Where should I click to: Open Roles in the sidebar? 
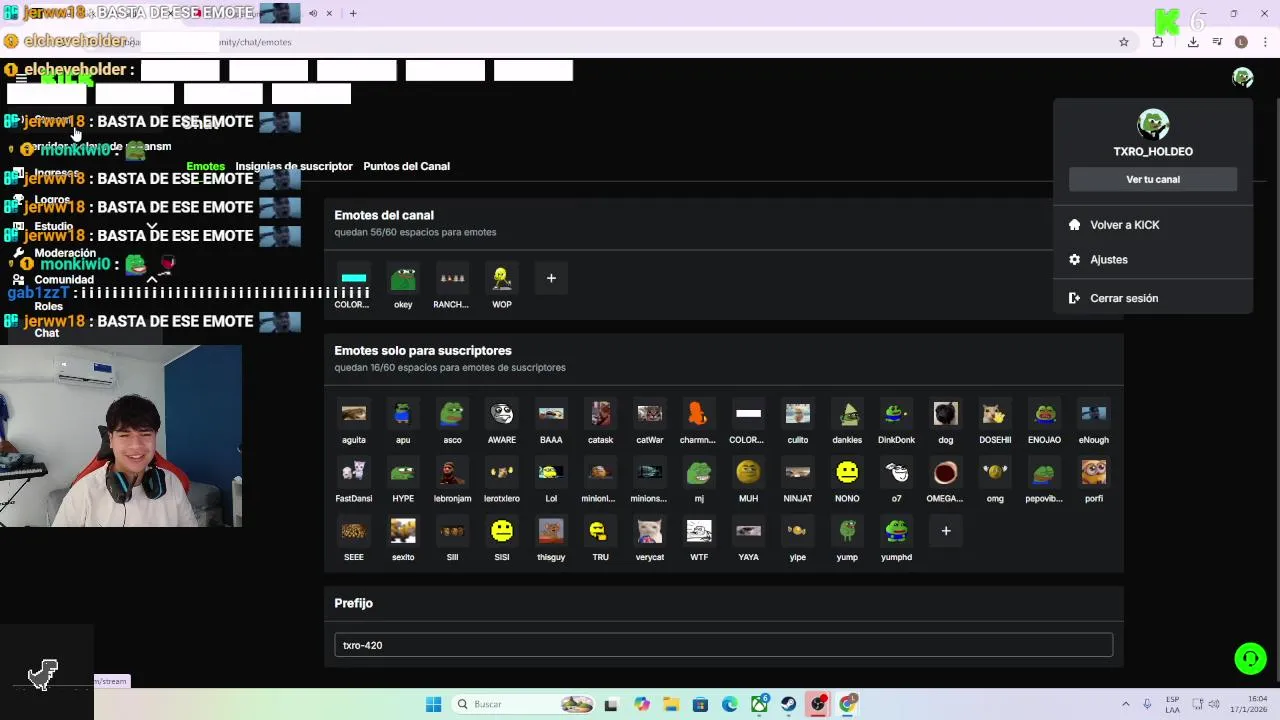coord(48,307)
